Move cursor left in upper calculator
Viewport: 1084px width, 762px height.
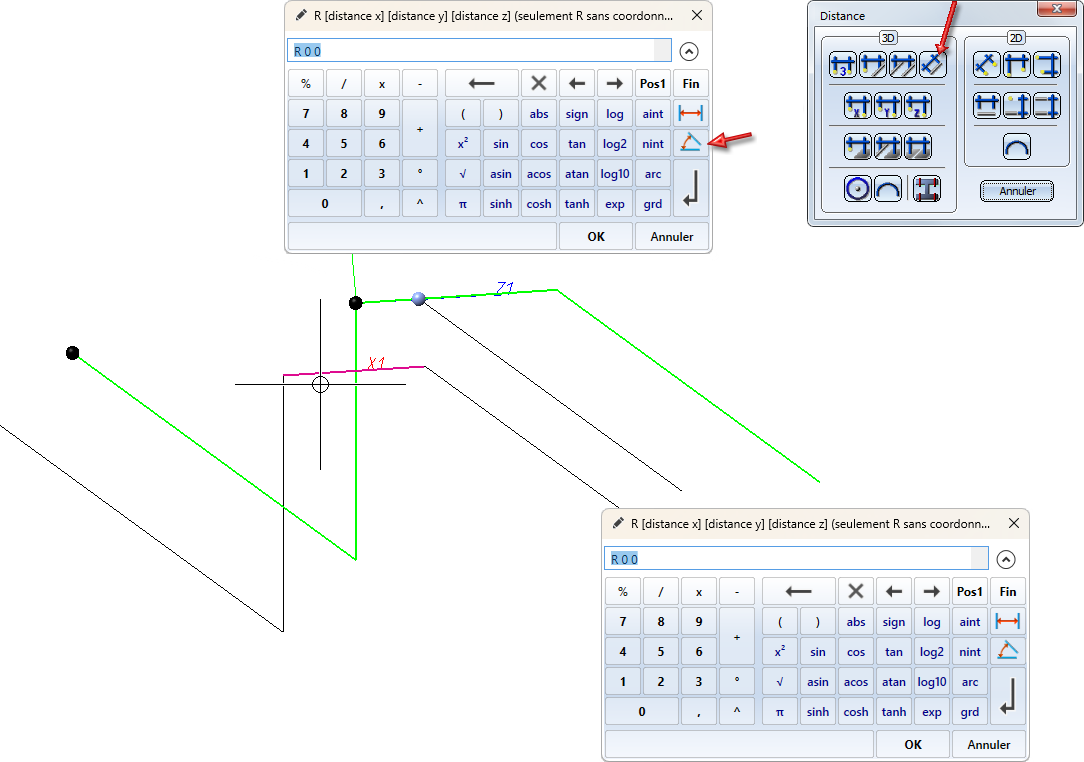pos(577,84)
